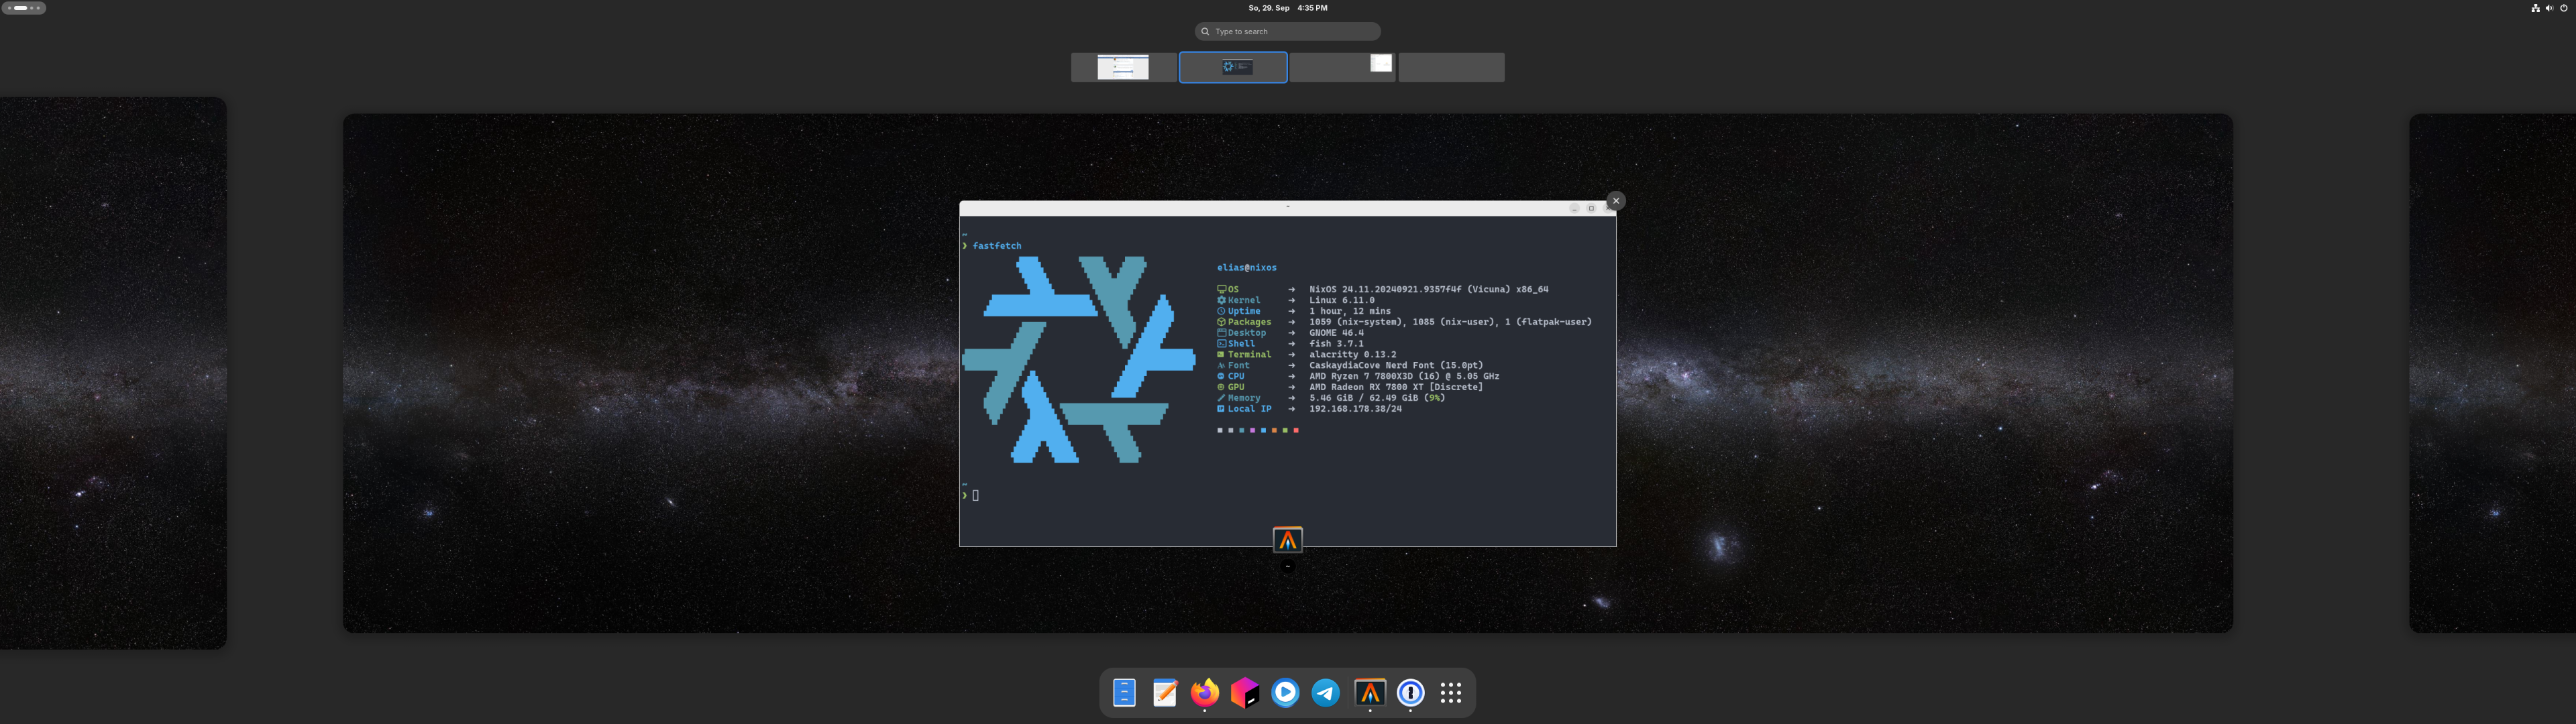Open the wired network status icon
The image size is (2576, 724).
(x=2536, y=8)
